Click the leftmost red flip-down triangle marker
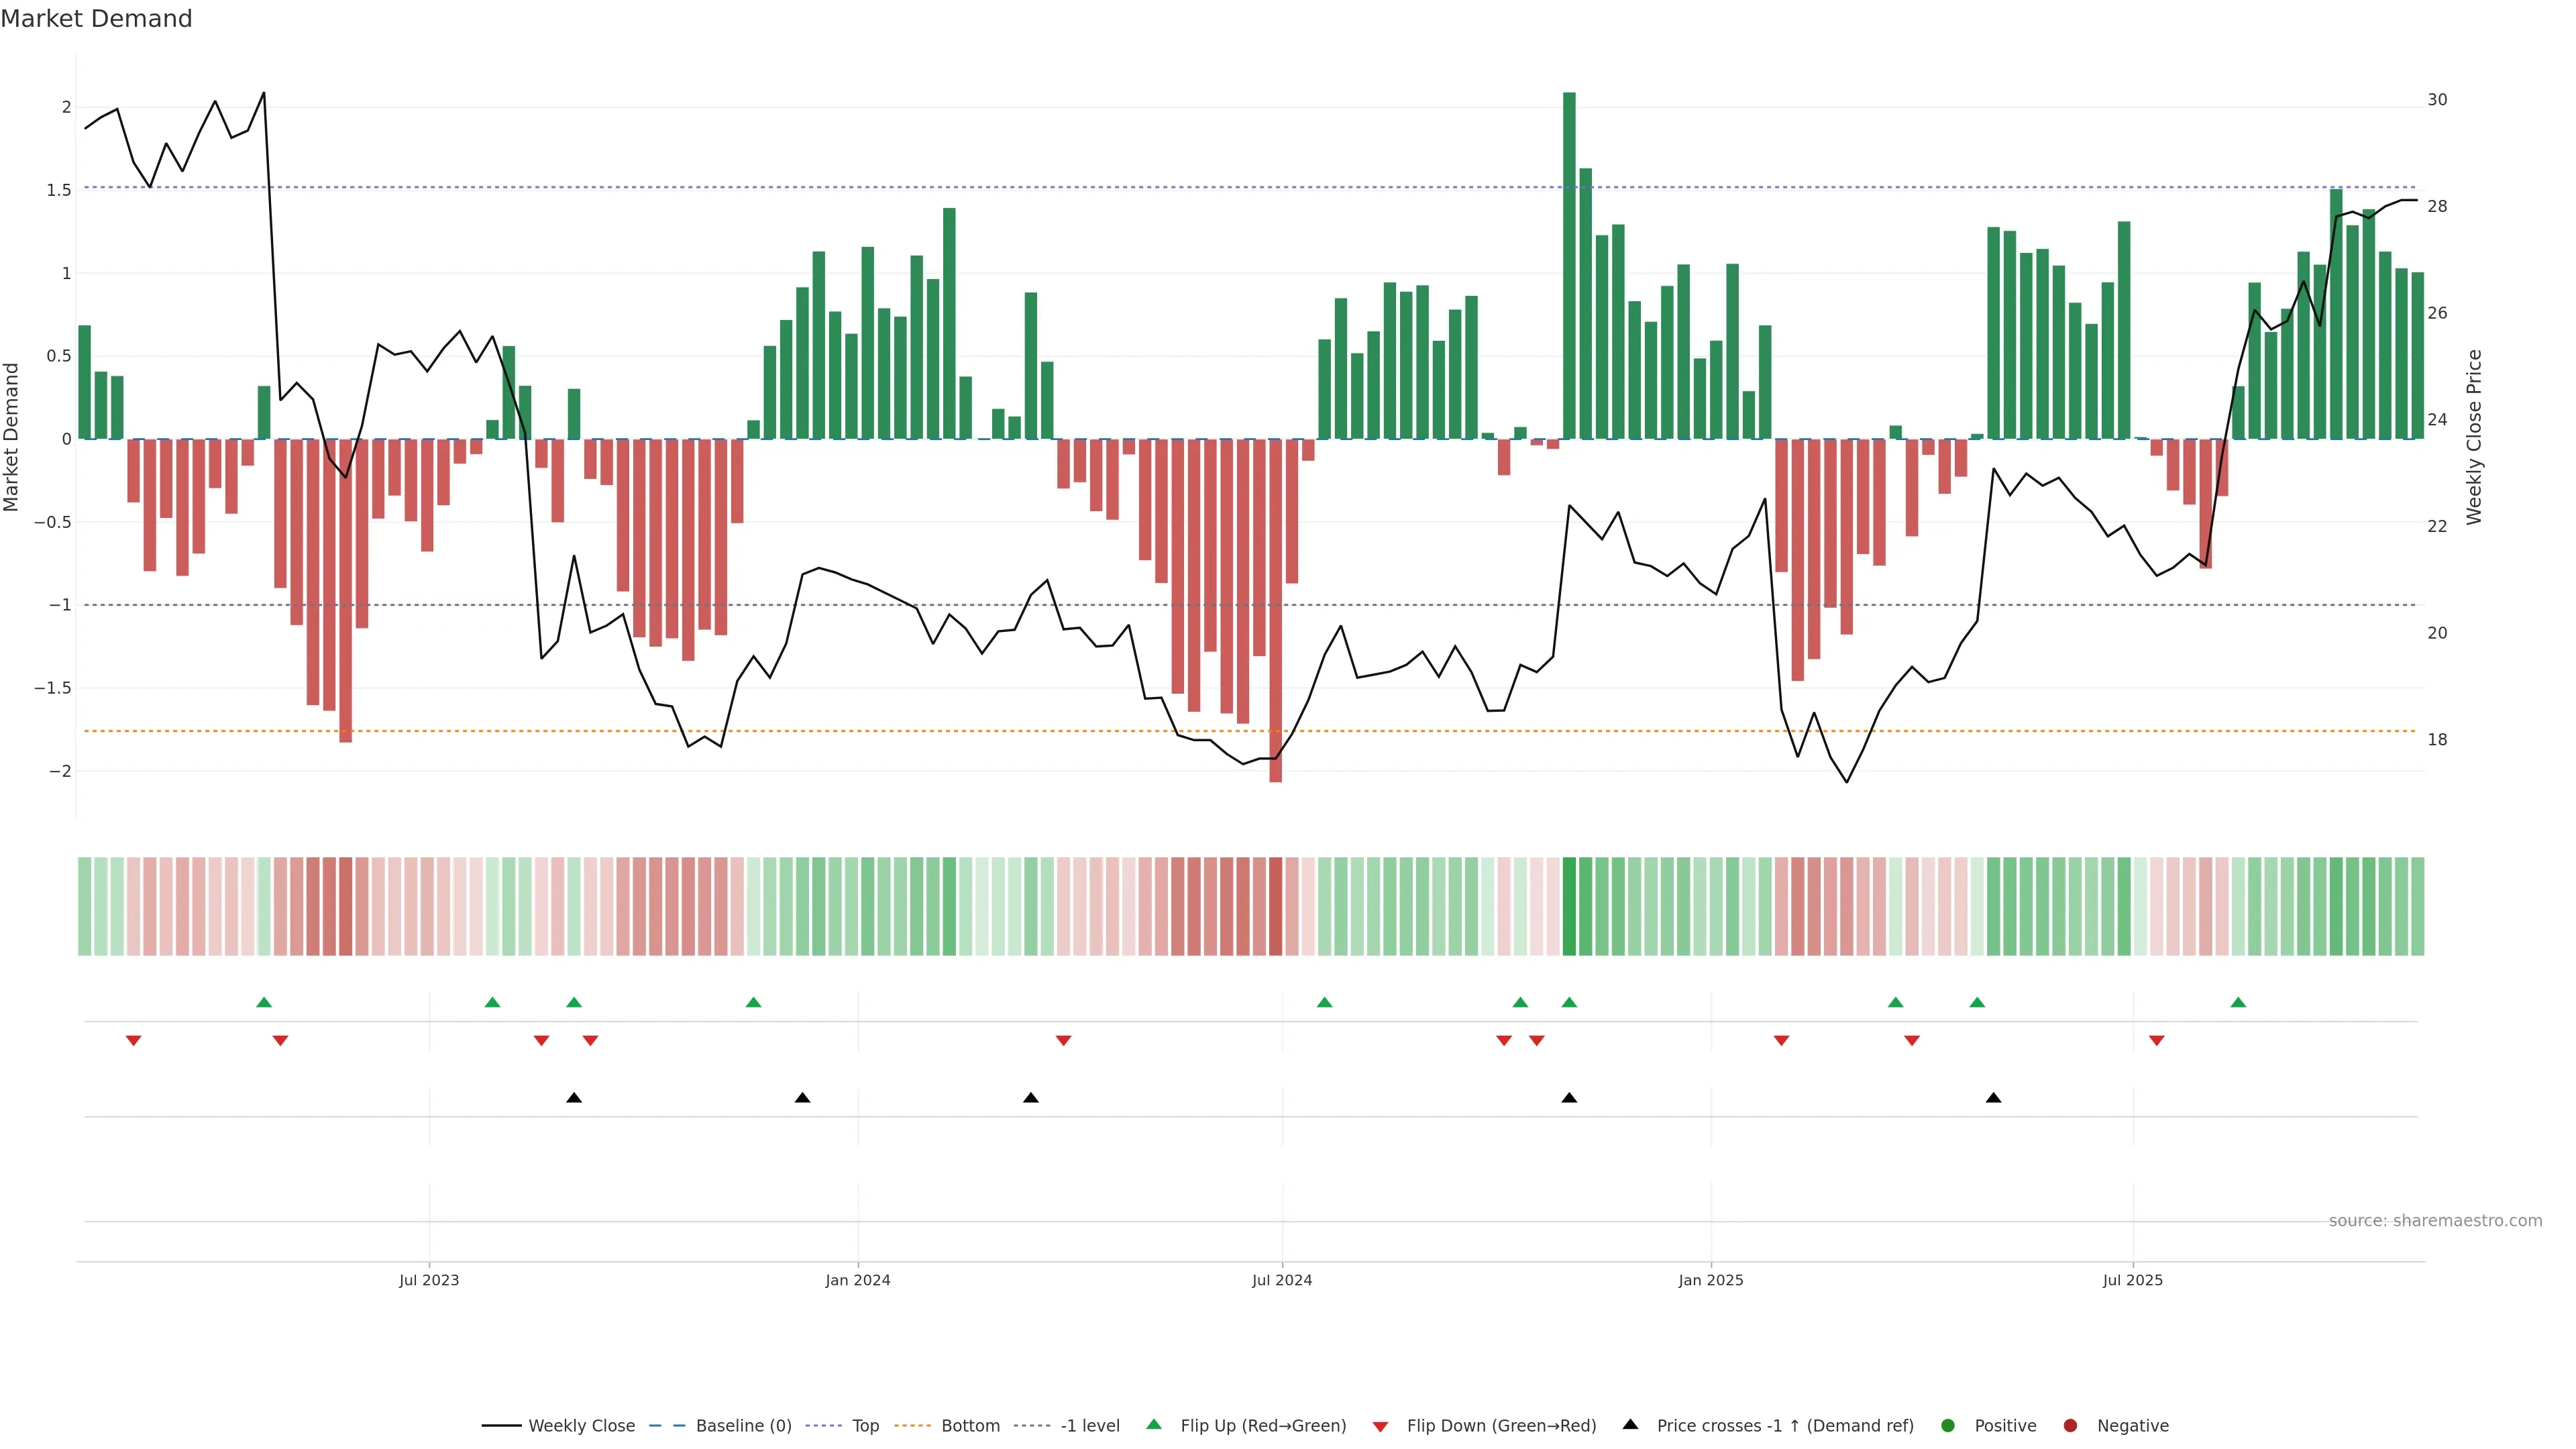Screen dimensions: 2576x1449 pos(133,1041)
